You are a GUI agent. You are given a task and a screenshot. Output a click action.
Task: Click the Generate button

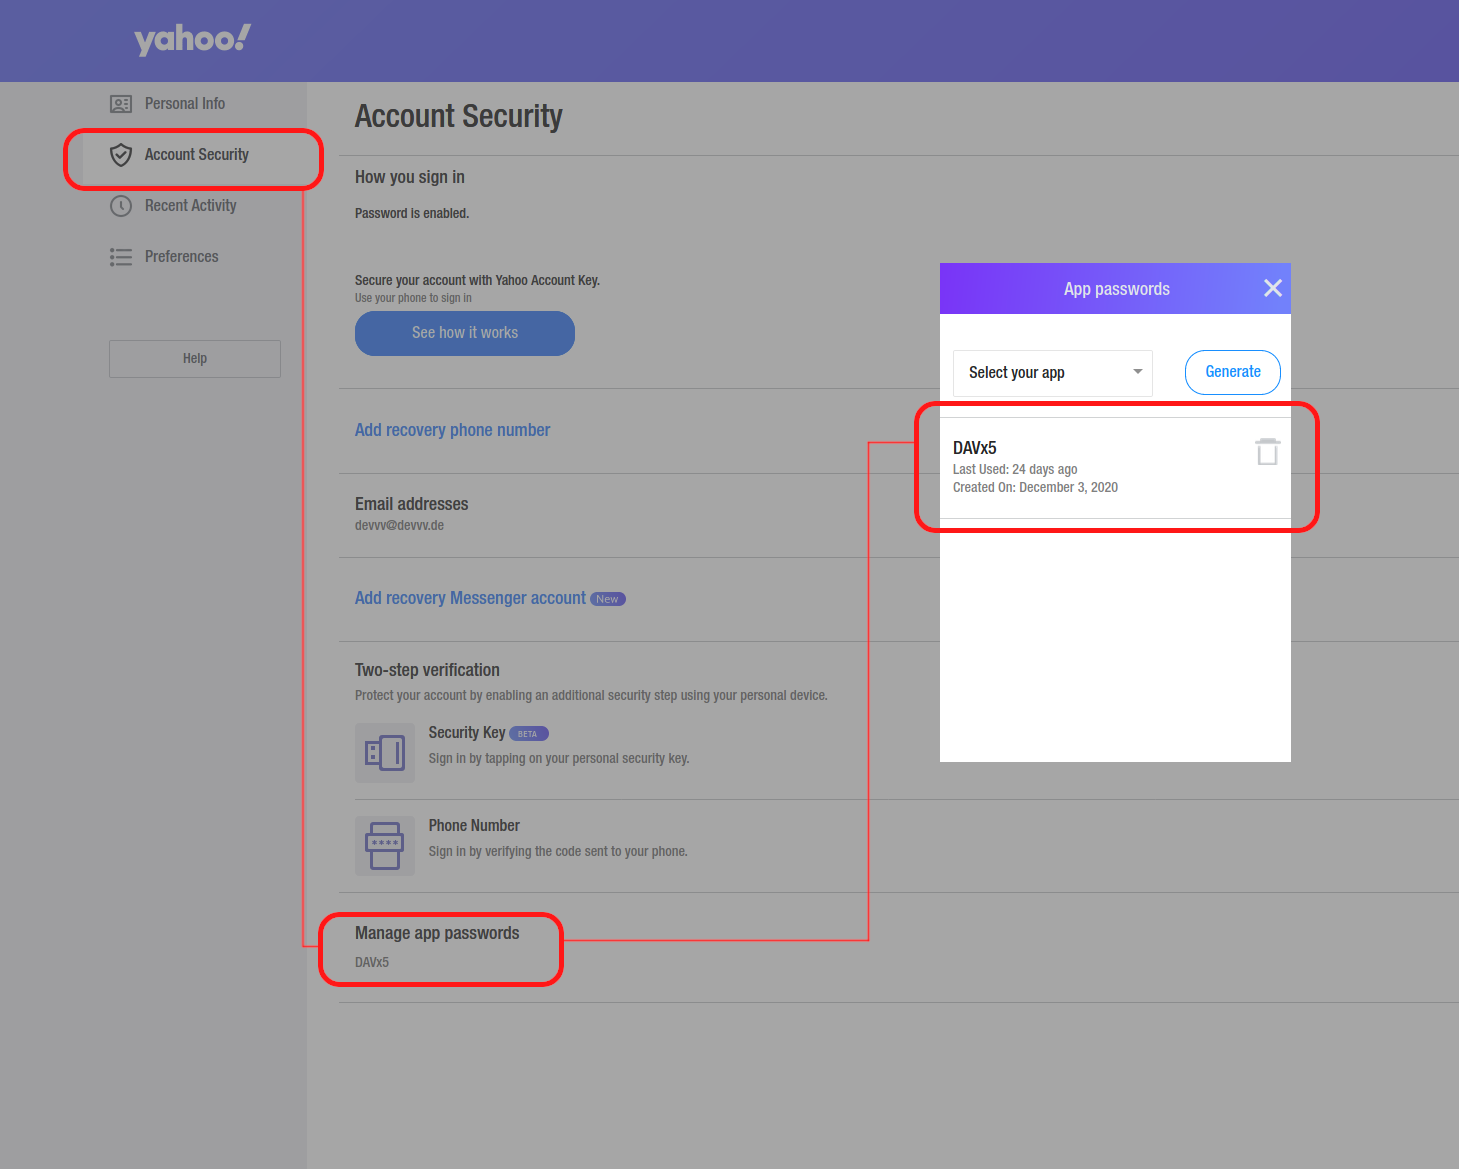click(1233, 372)
